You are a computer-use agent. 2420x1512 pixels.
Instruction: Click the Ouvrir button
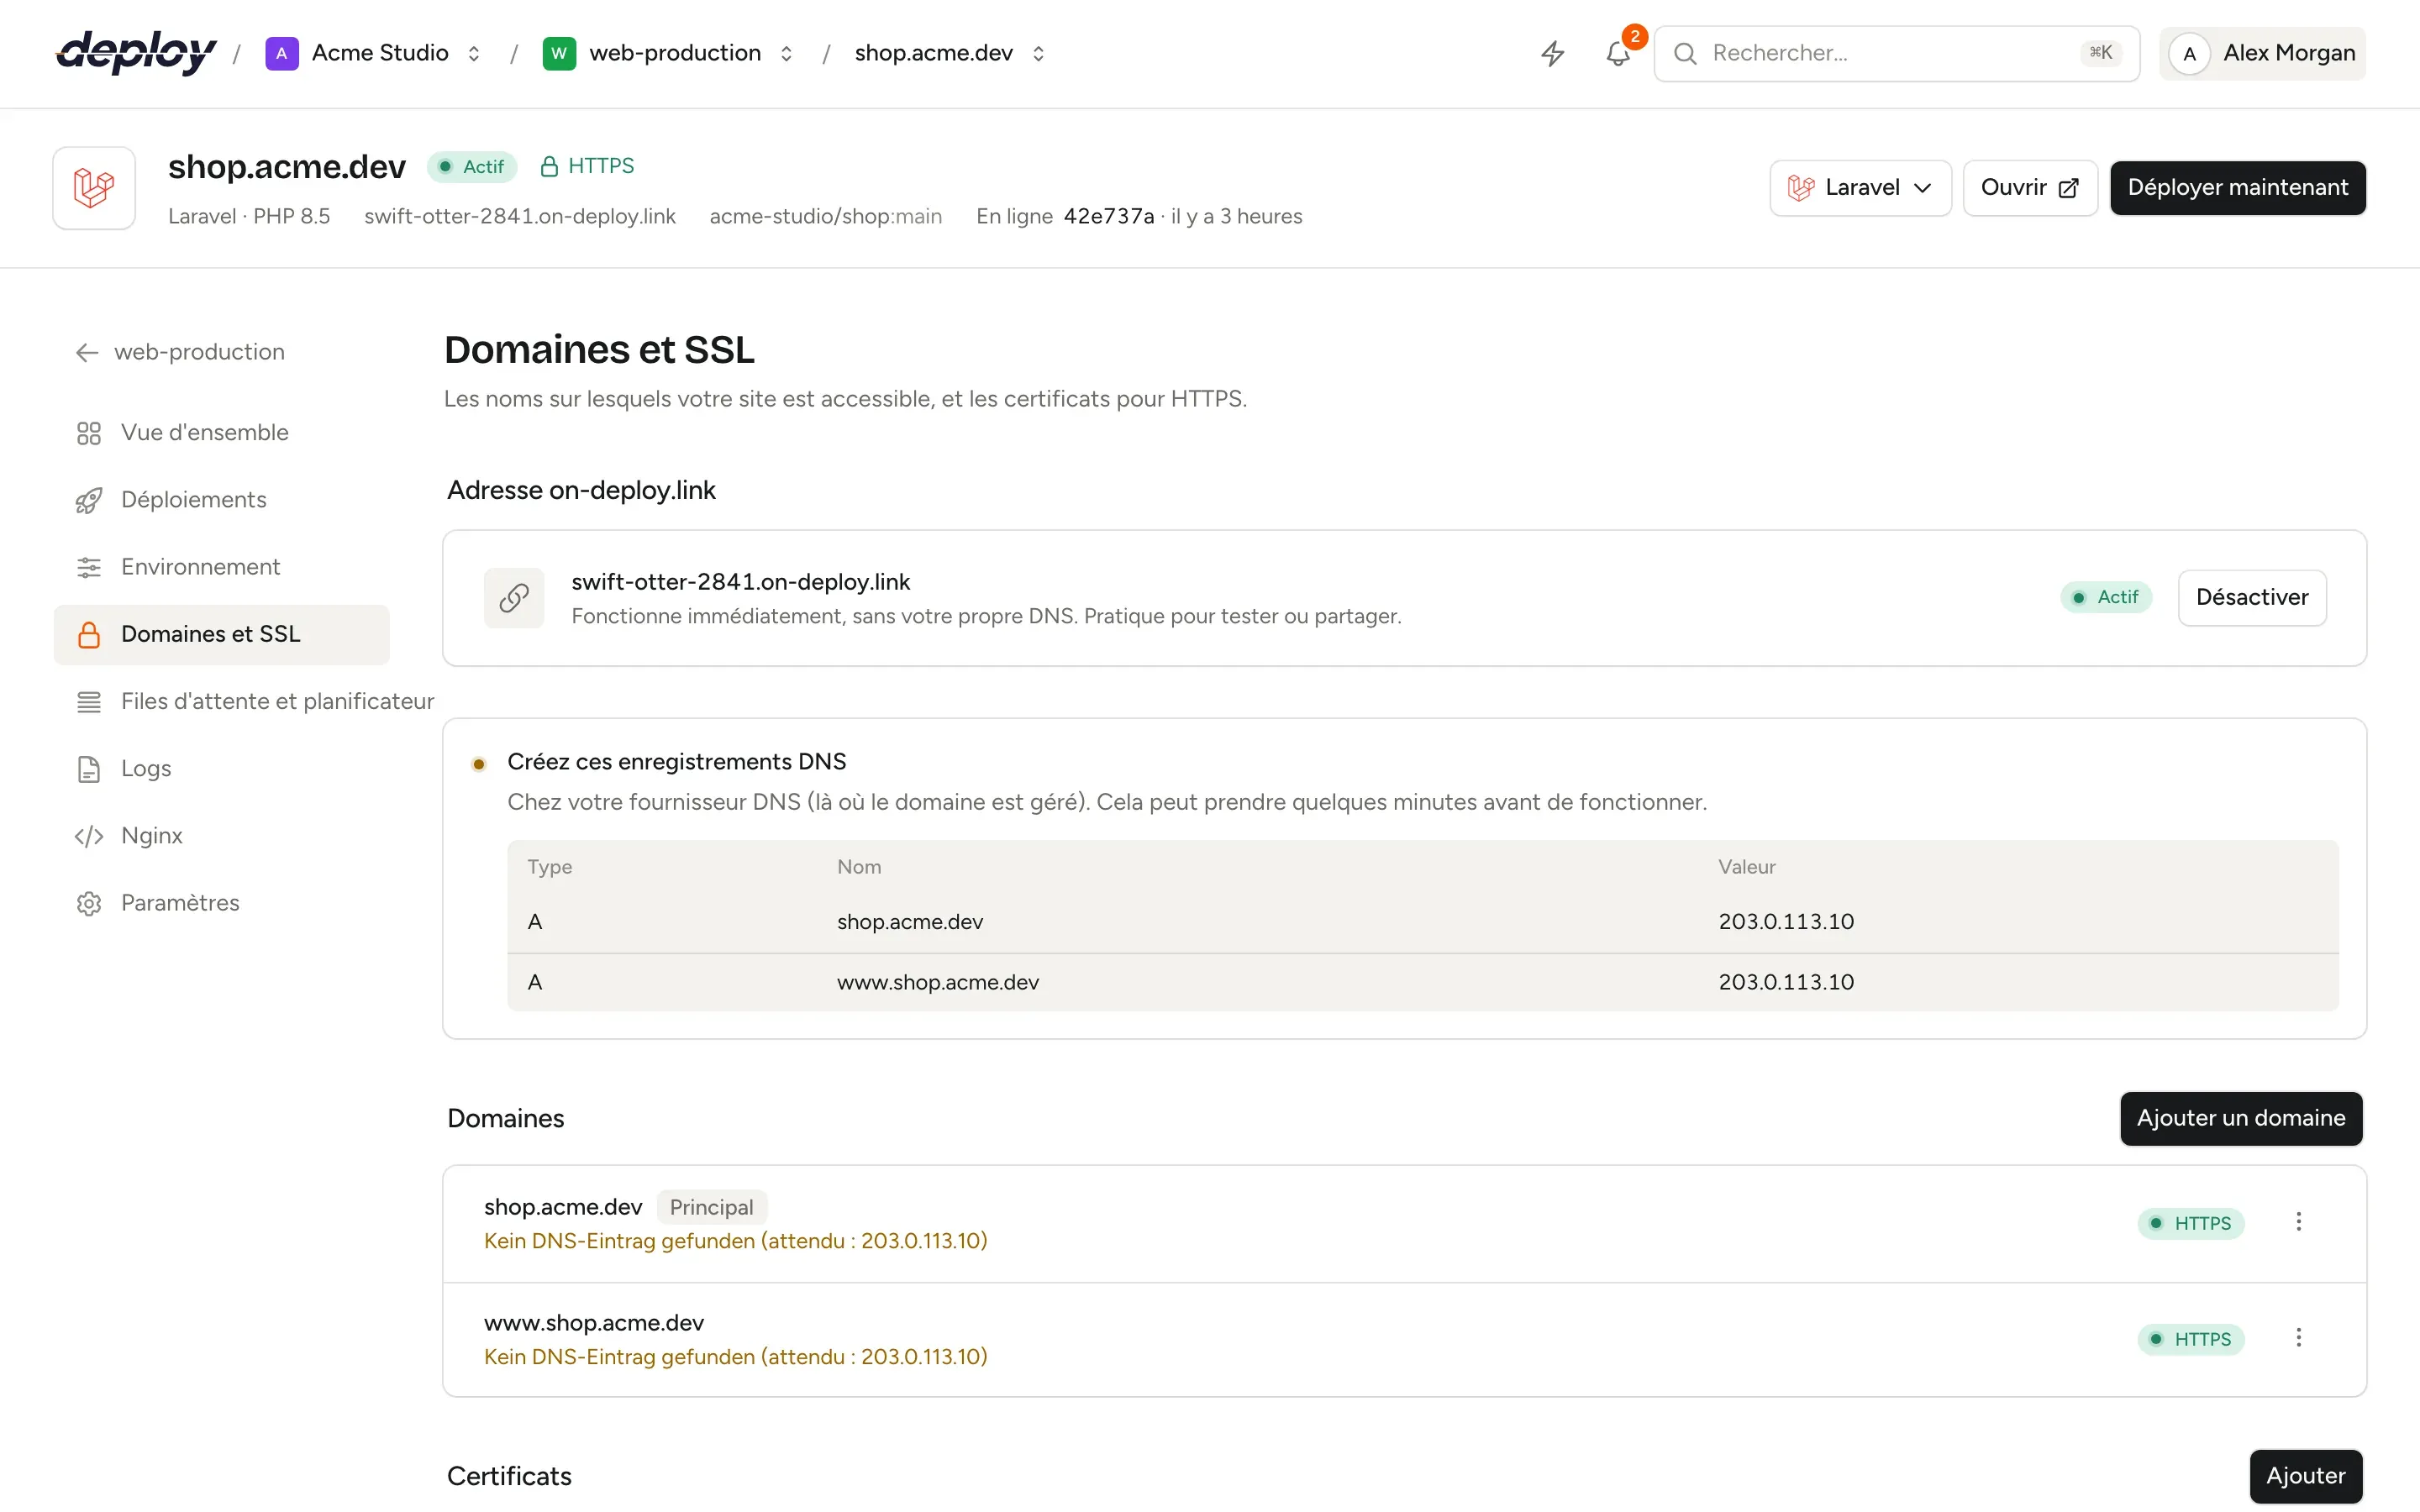(2029, 188)
